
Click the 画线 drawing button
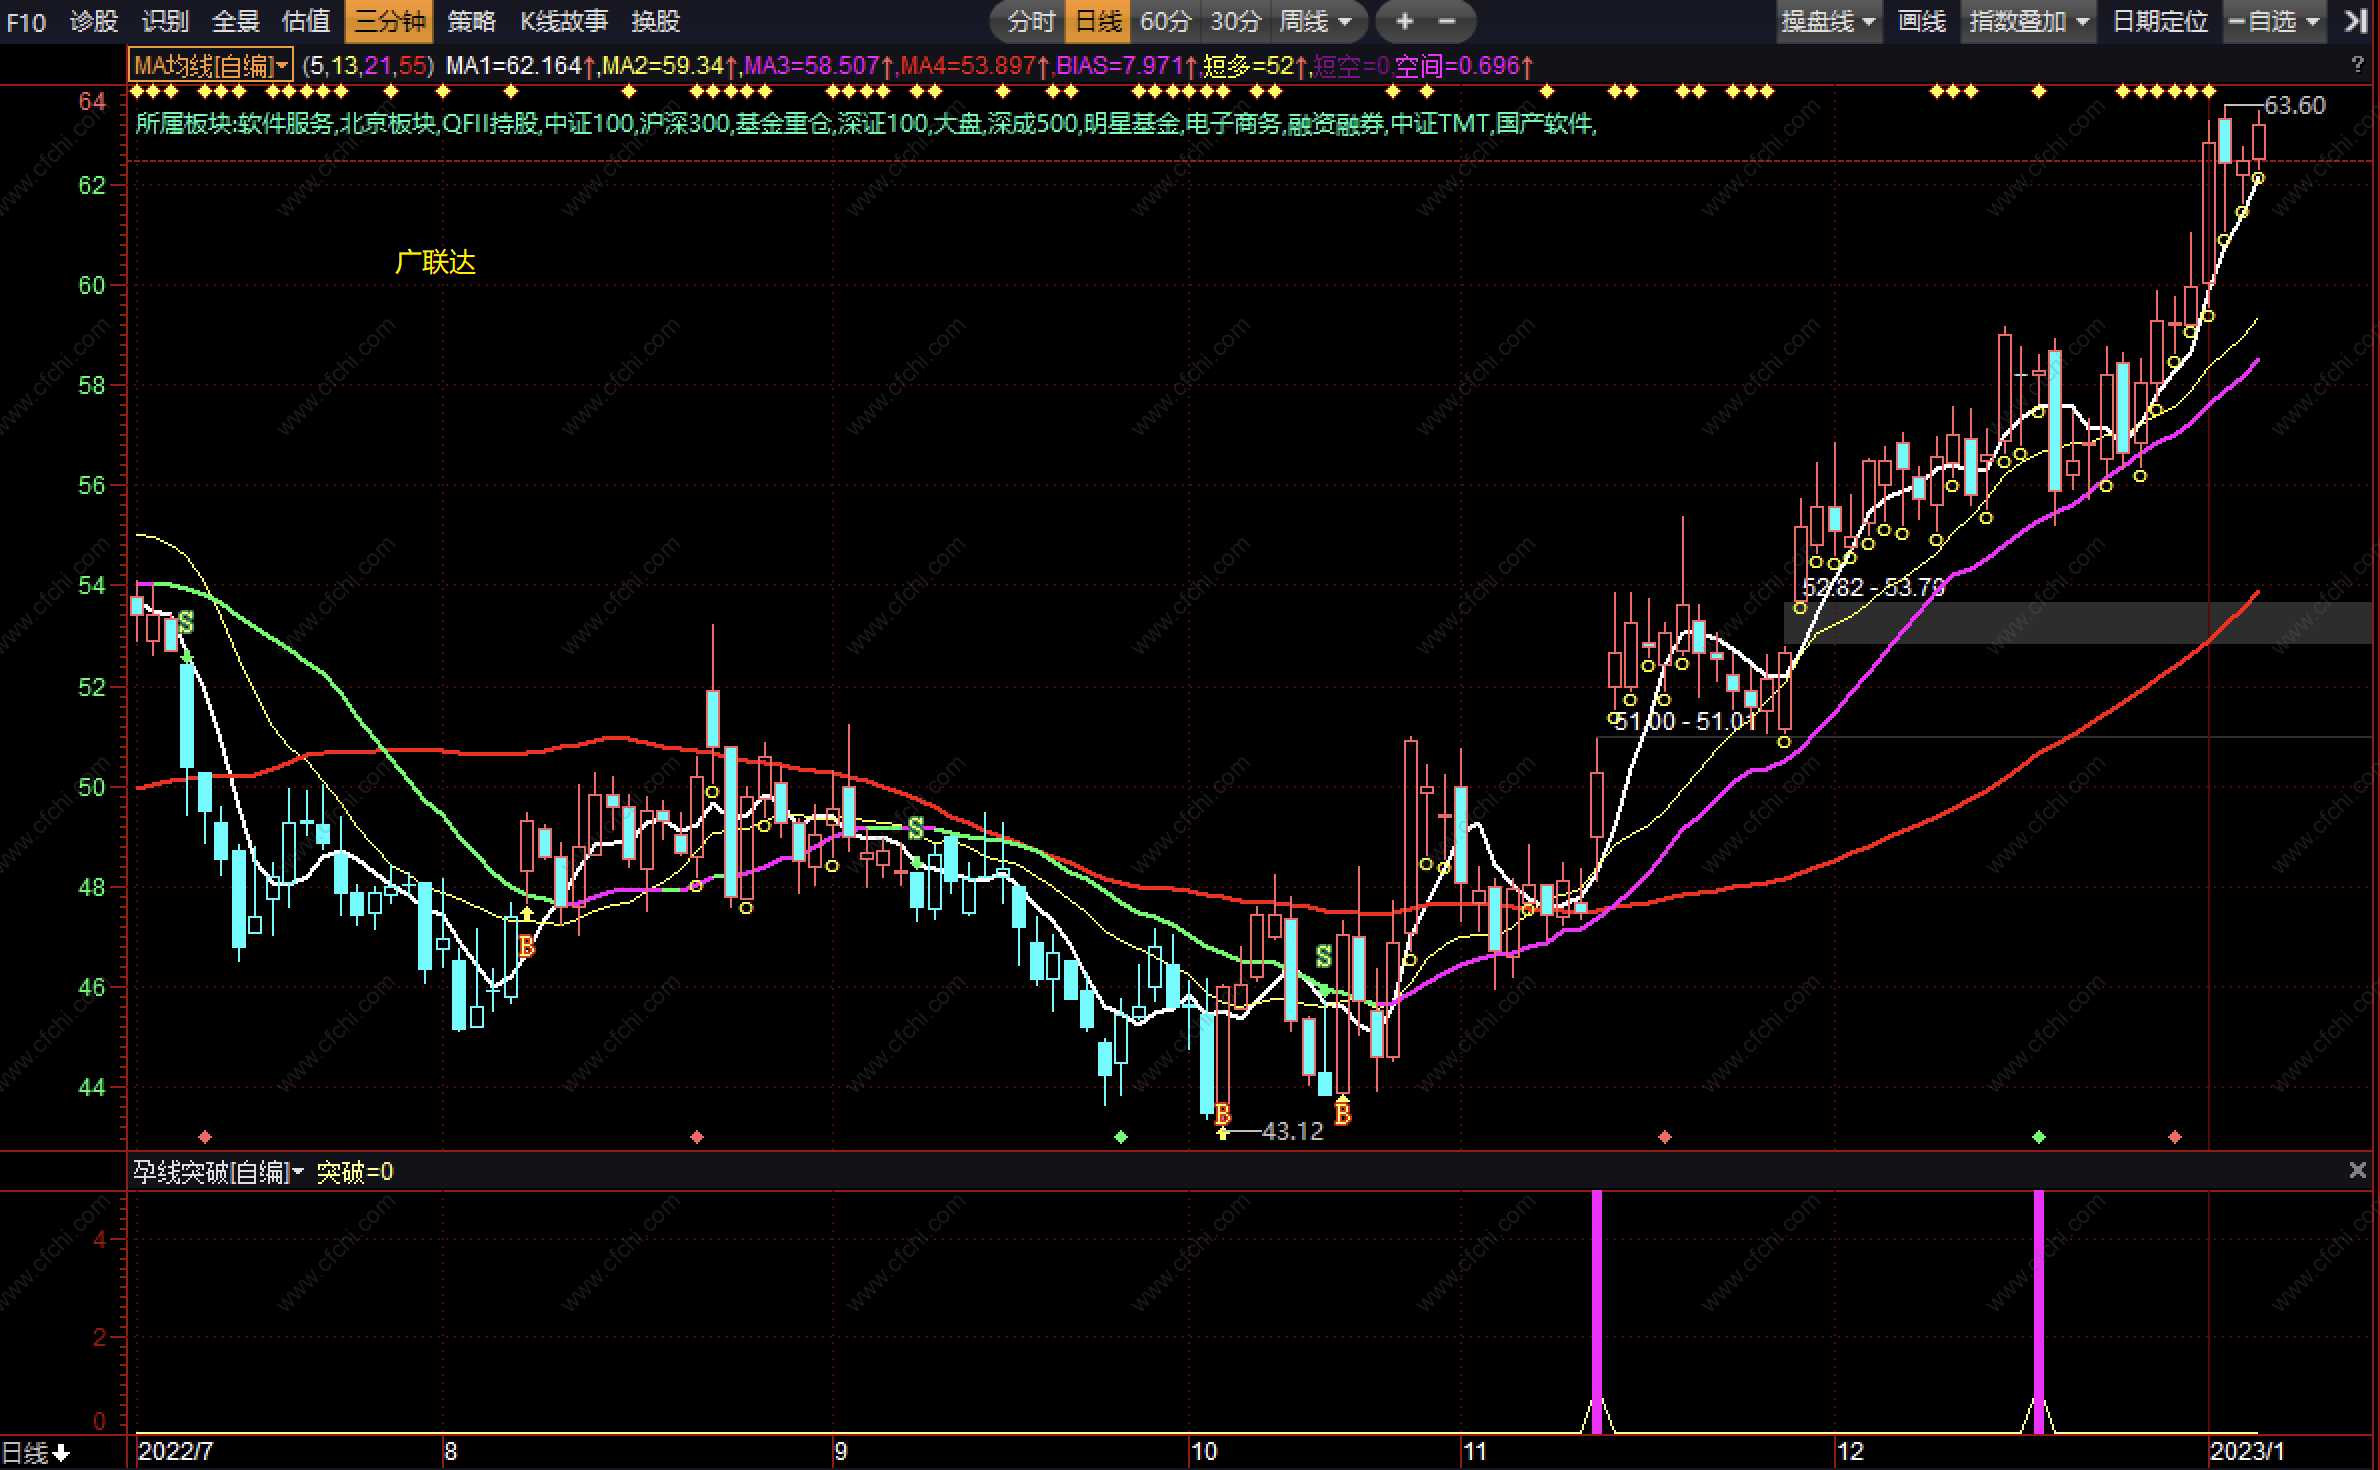[1921, 21]
